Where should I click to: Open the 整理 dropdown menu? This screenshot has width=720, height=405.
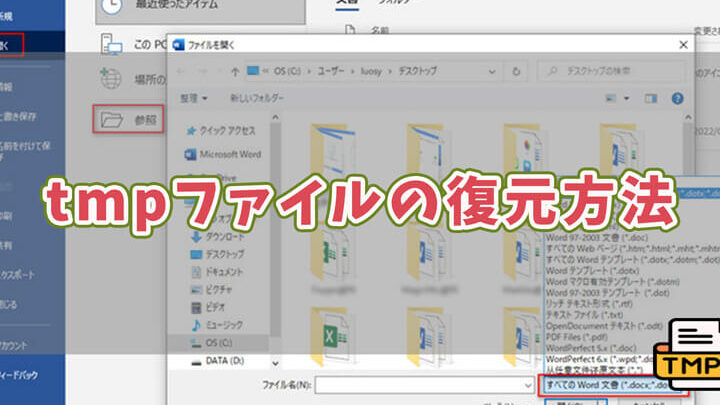[x=194, y=99]
